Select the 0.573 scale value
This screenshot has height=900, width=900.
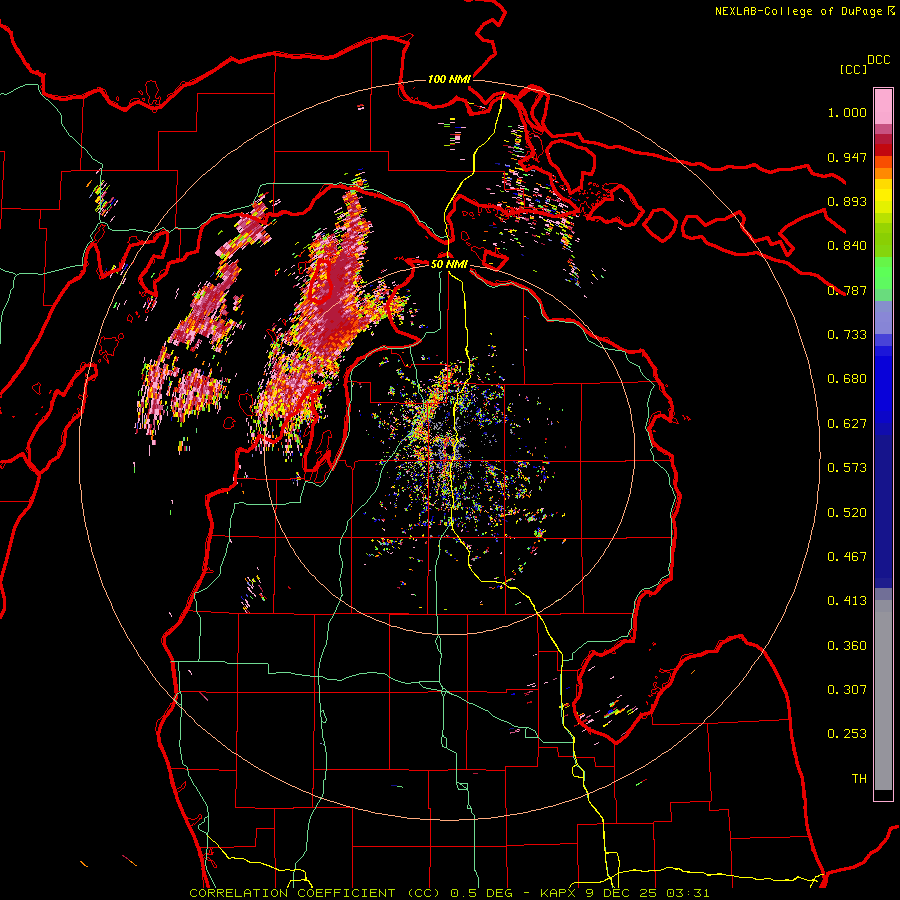click(x=847, y=468)
